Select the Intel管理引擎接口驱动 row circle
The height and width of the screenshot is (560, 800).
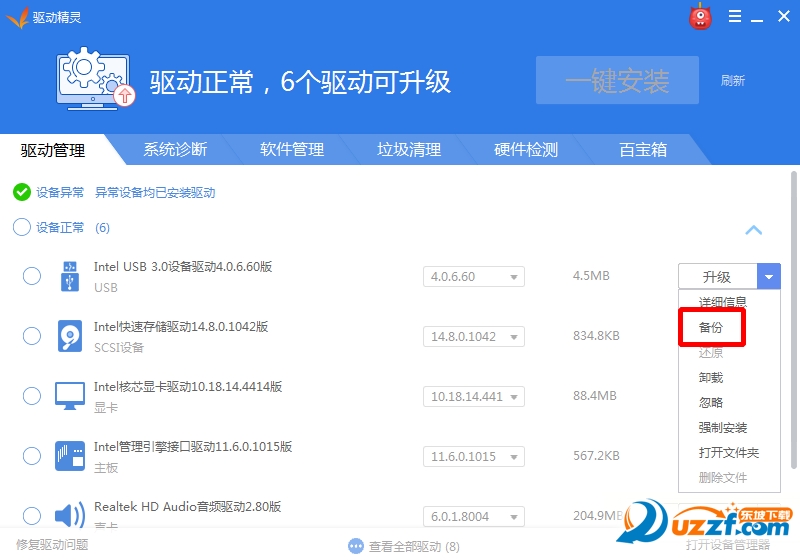(x=32, y=455)
